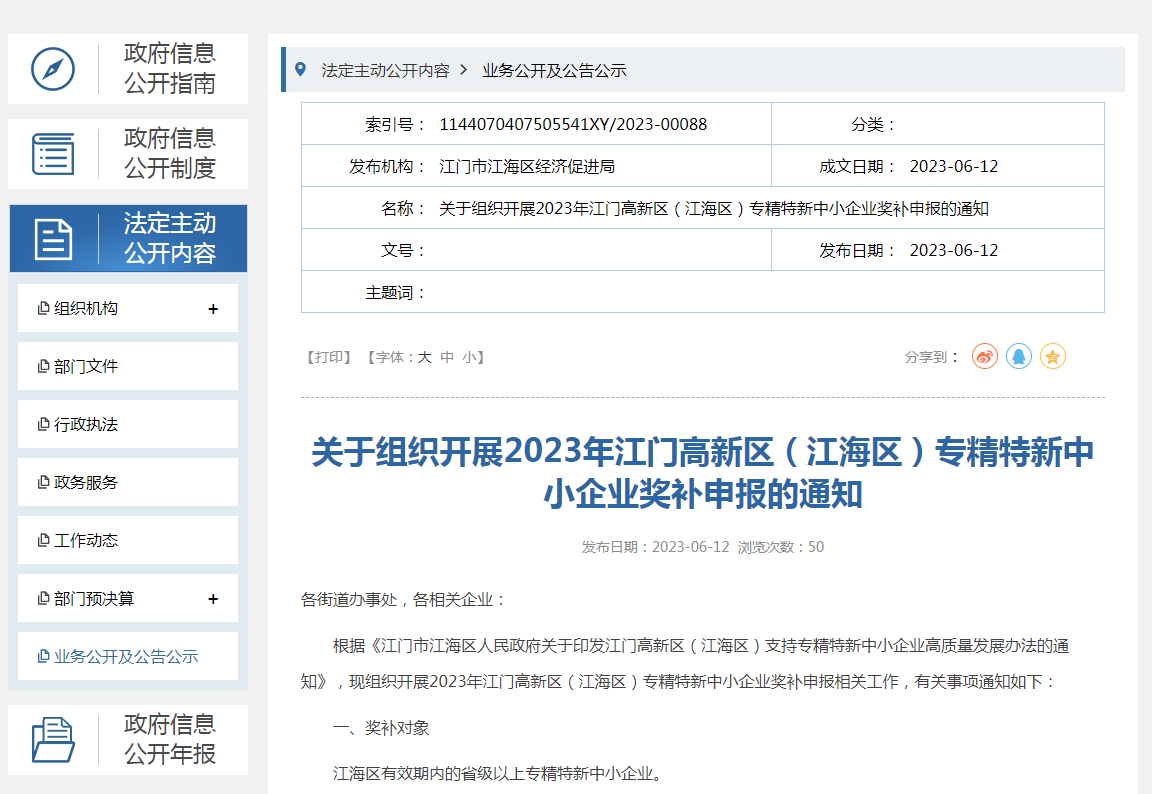
Task: Click the folder icon for 政府信息公开年报
Action: (53, 740)
